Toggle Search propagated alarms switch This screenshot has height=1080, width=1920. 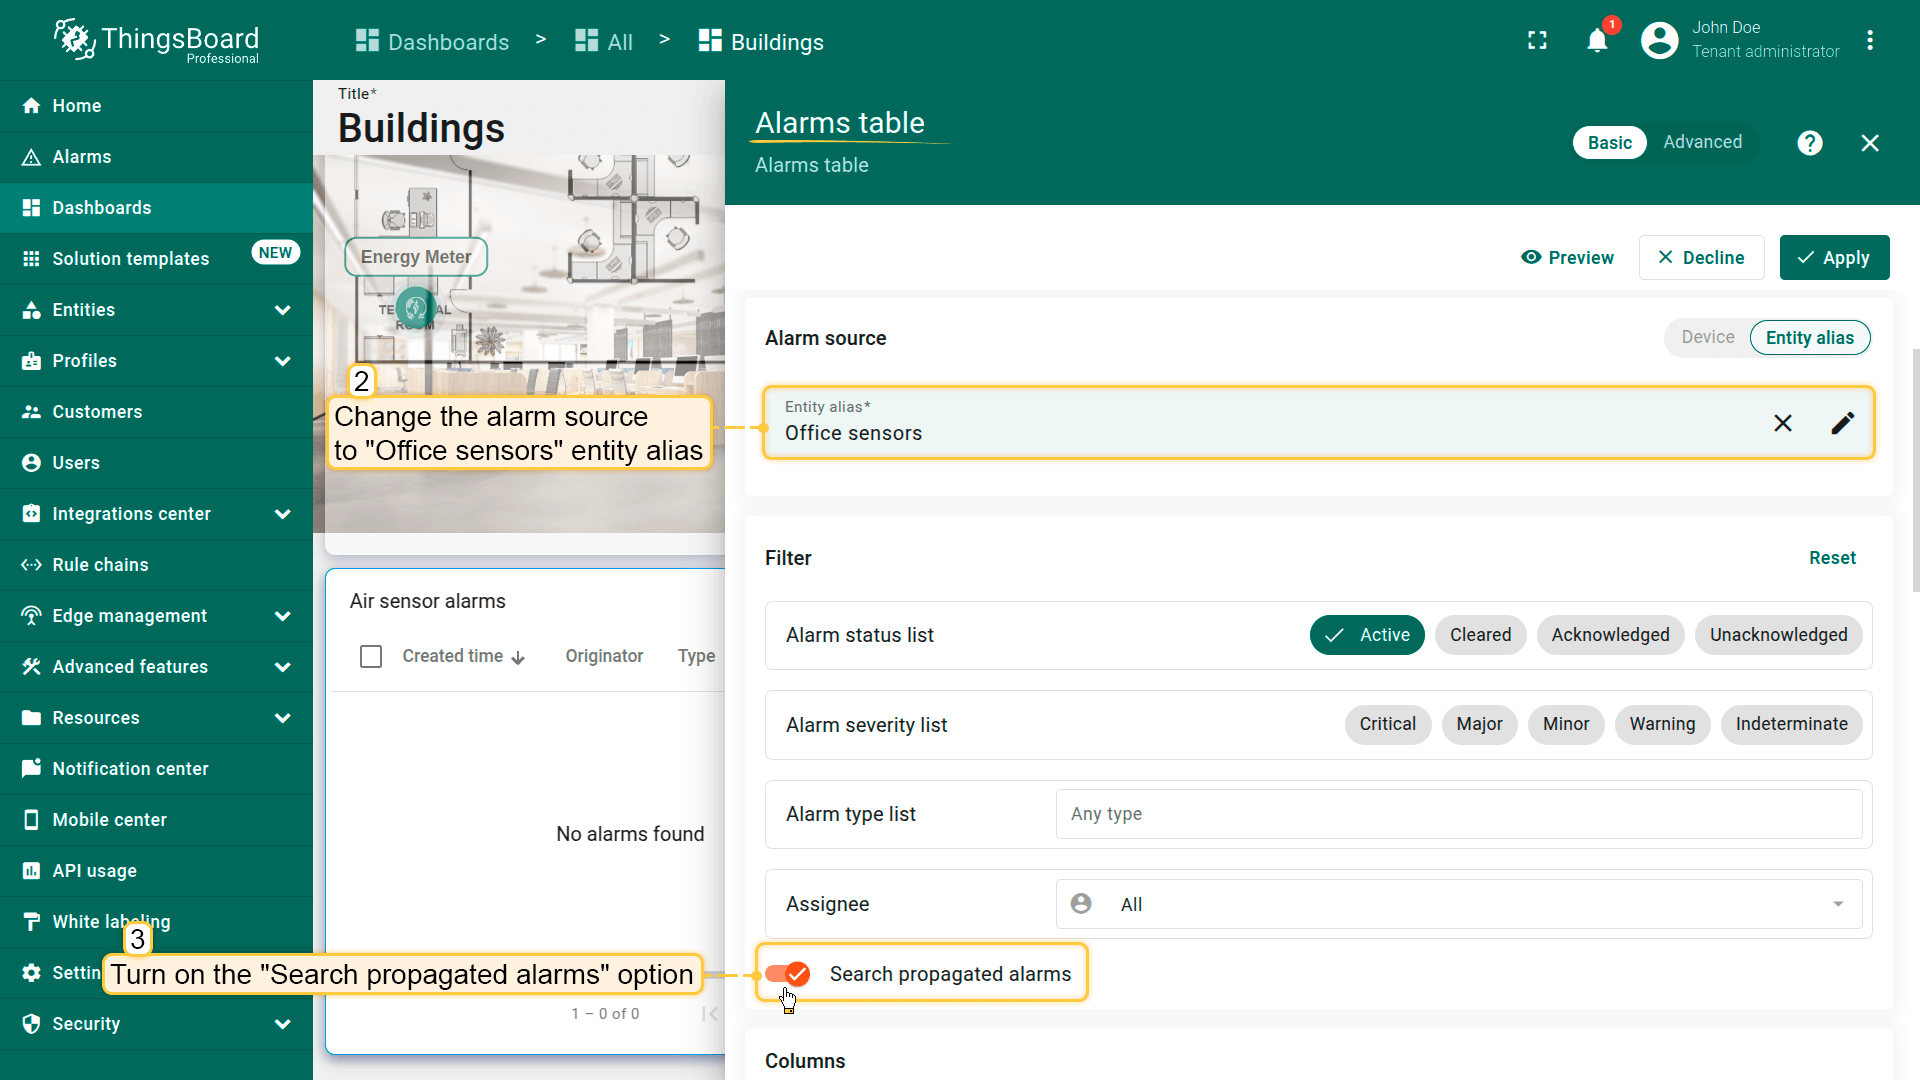tap(787, 974)
